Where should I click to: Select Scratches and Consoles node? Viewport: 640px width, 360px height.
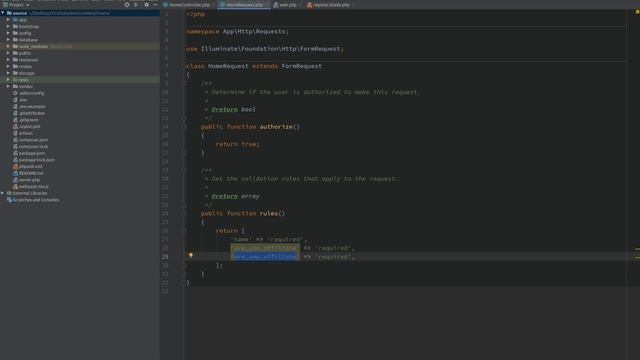point(33,200)
